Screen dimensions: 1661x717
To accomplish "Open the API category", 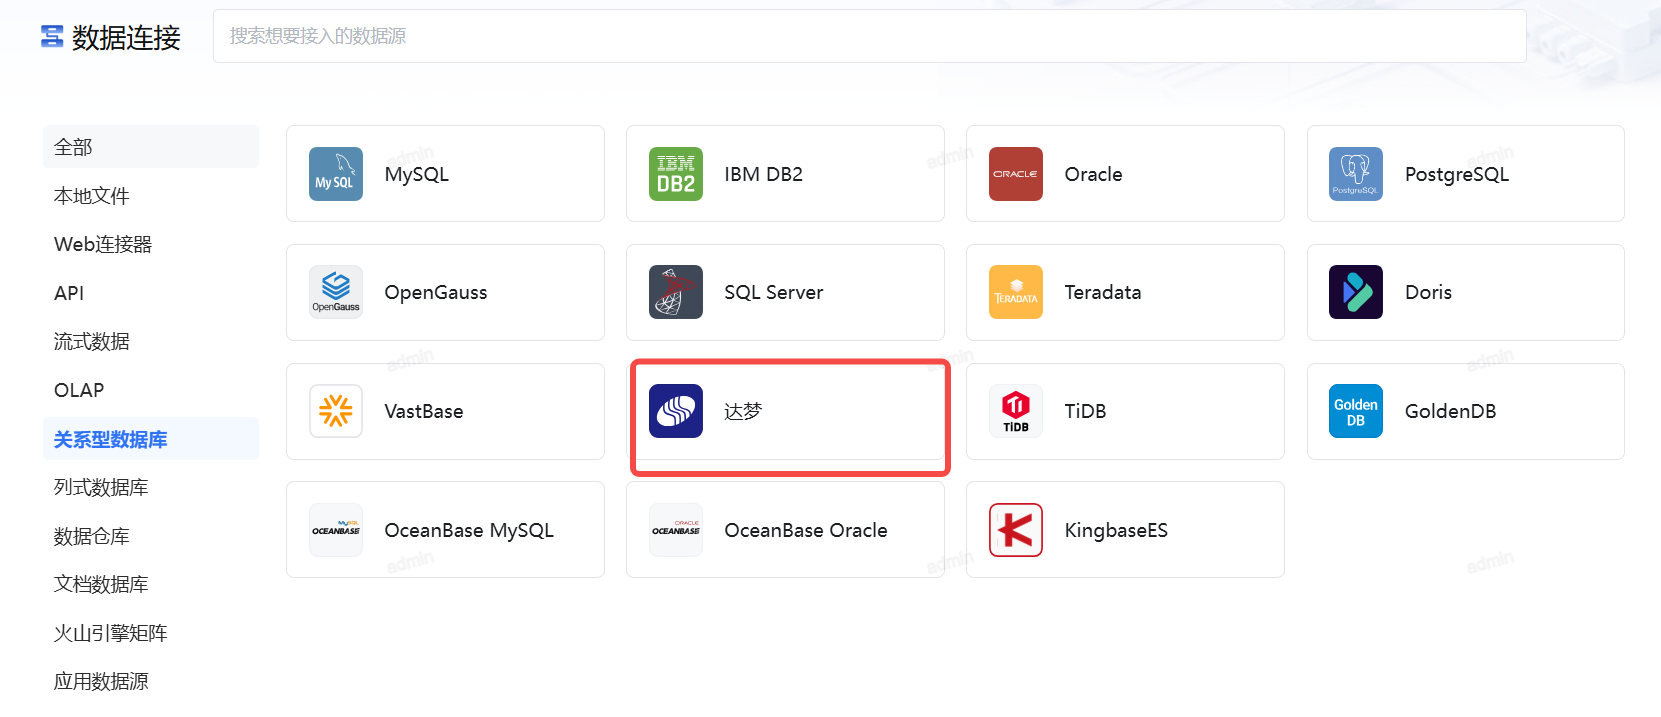I will pos(151,293).
